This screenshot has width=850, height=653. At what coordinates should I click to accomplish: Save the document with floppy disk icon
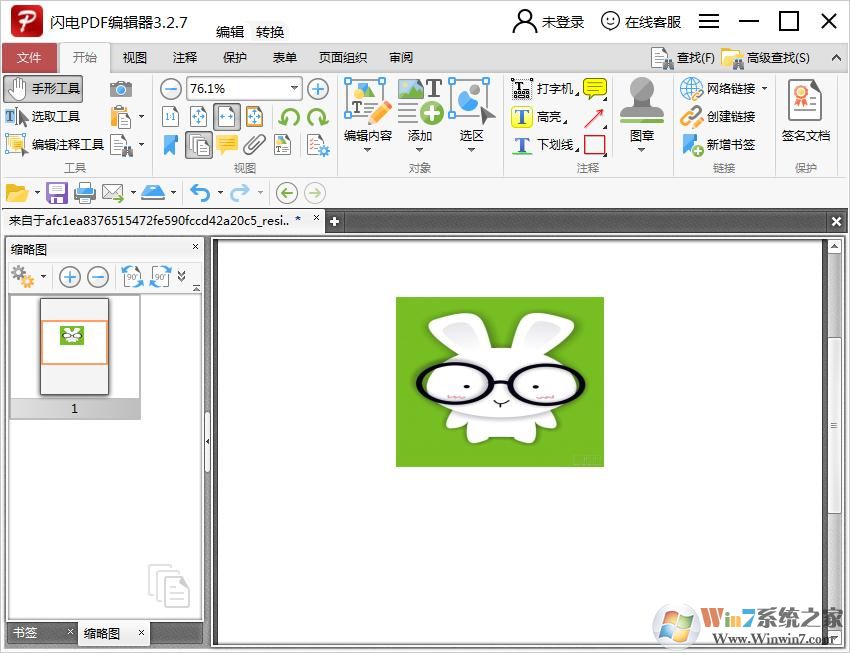pos(57,192)
